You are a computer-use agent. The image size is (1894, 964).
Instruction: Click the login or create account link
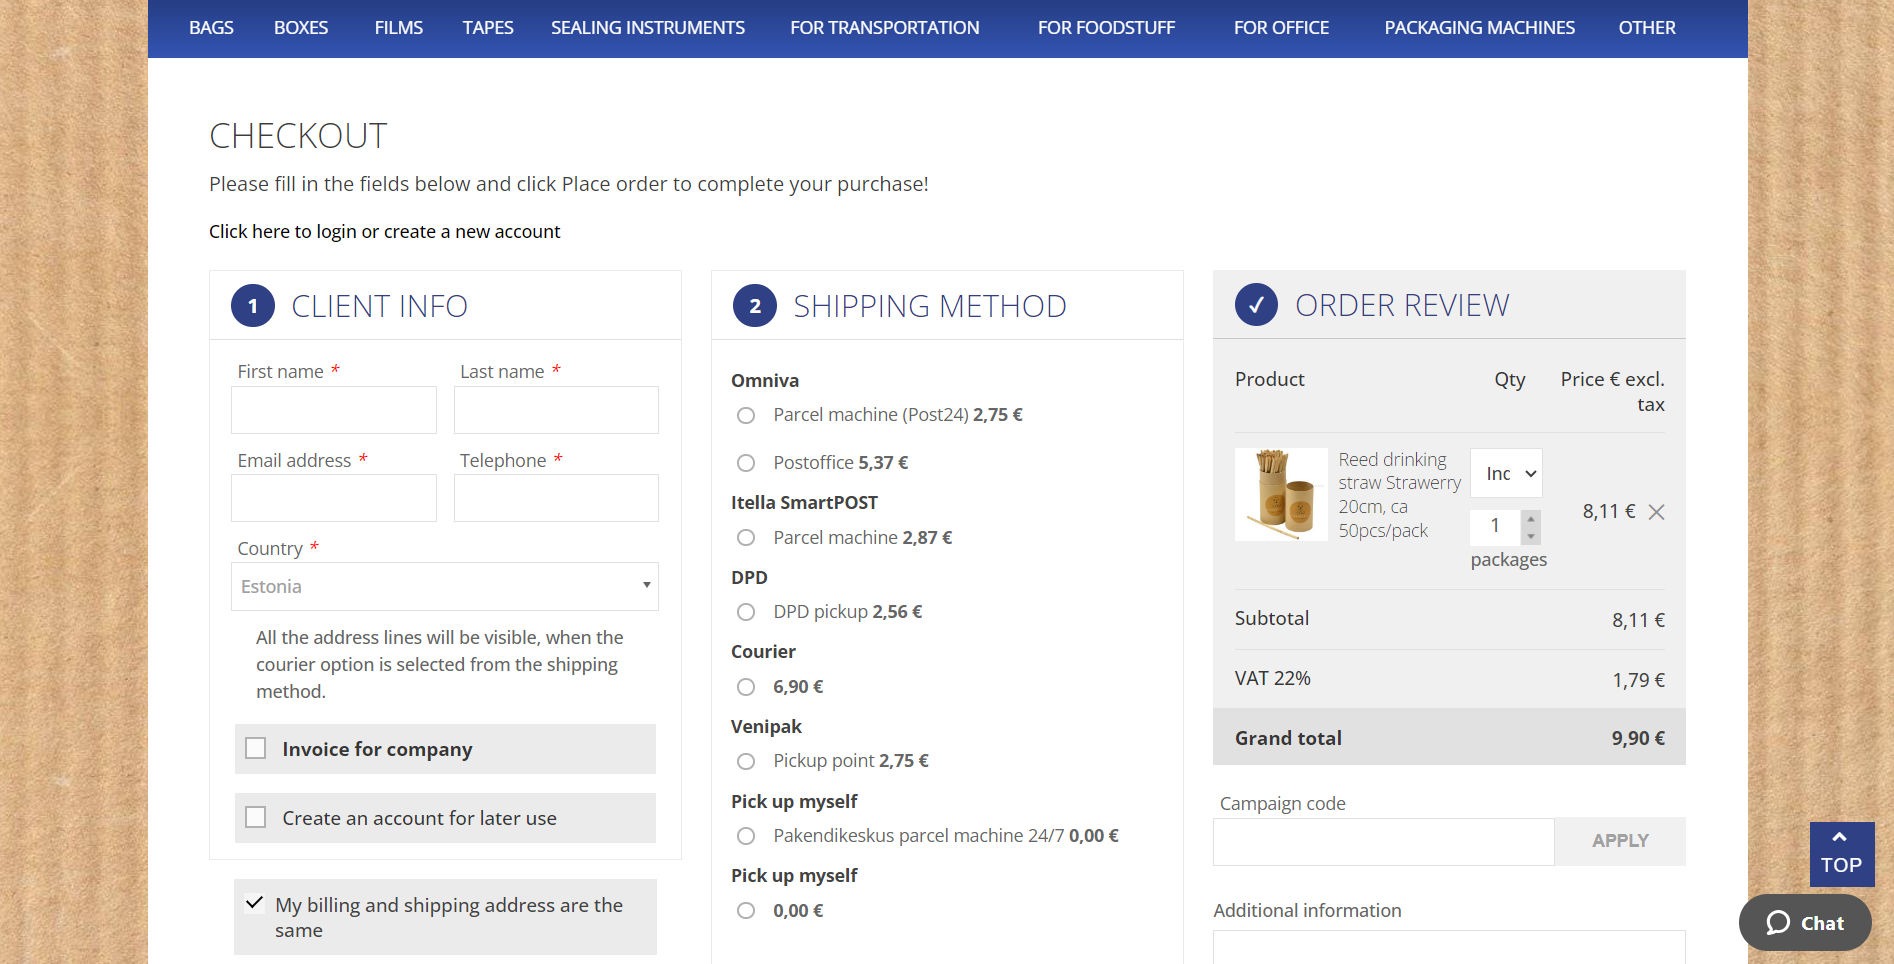click(x=384, y=231)
